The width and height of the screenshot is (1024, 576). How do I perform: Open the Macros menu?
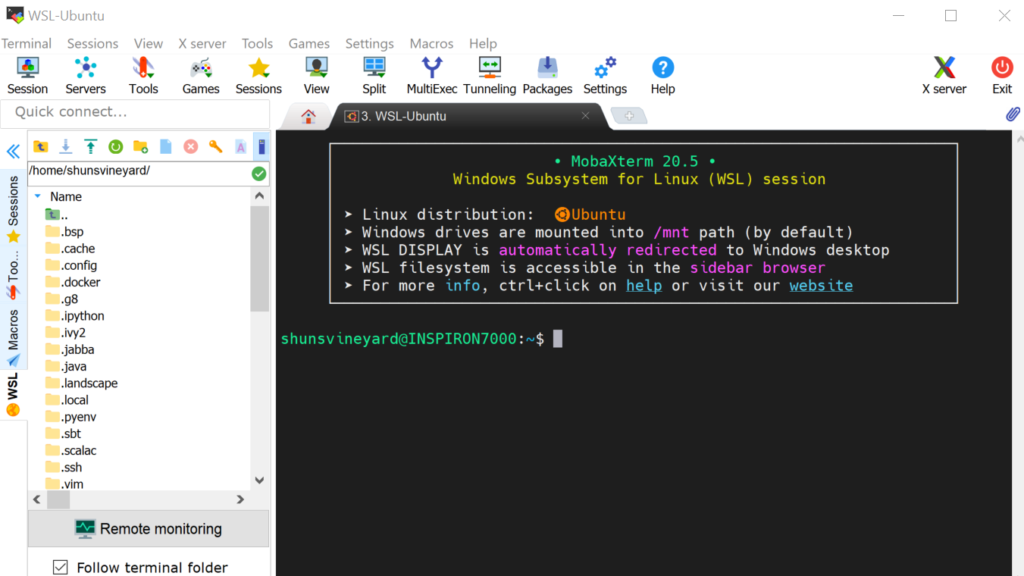(431, 43)
